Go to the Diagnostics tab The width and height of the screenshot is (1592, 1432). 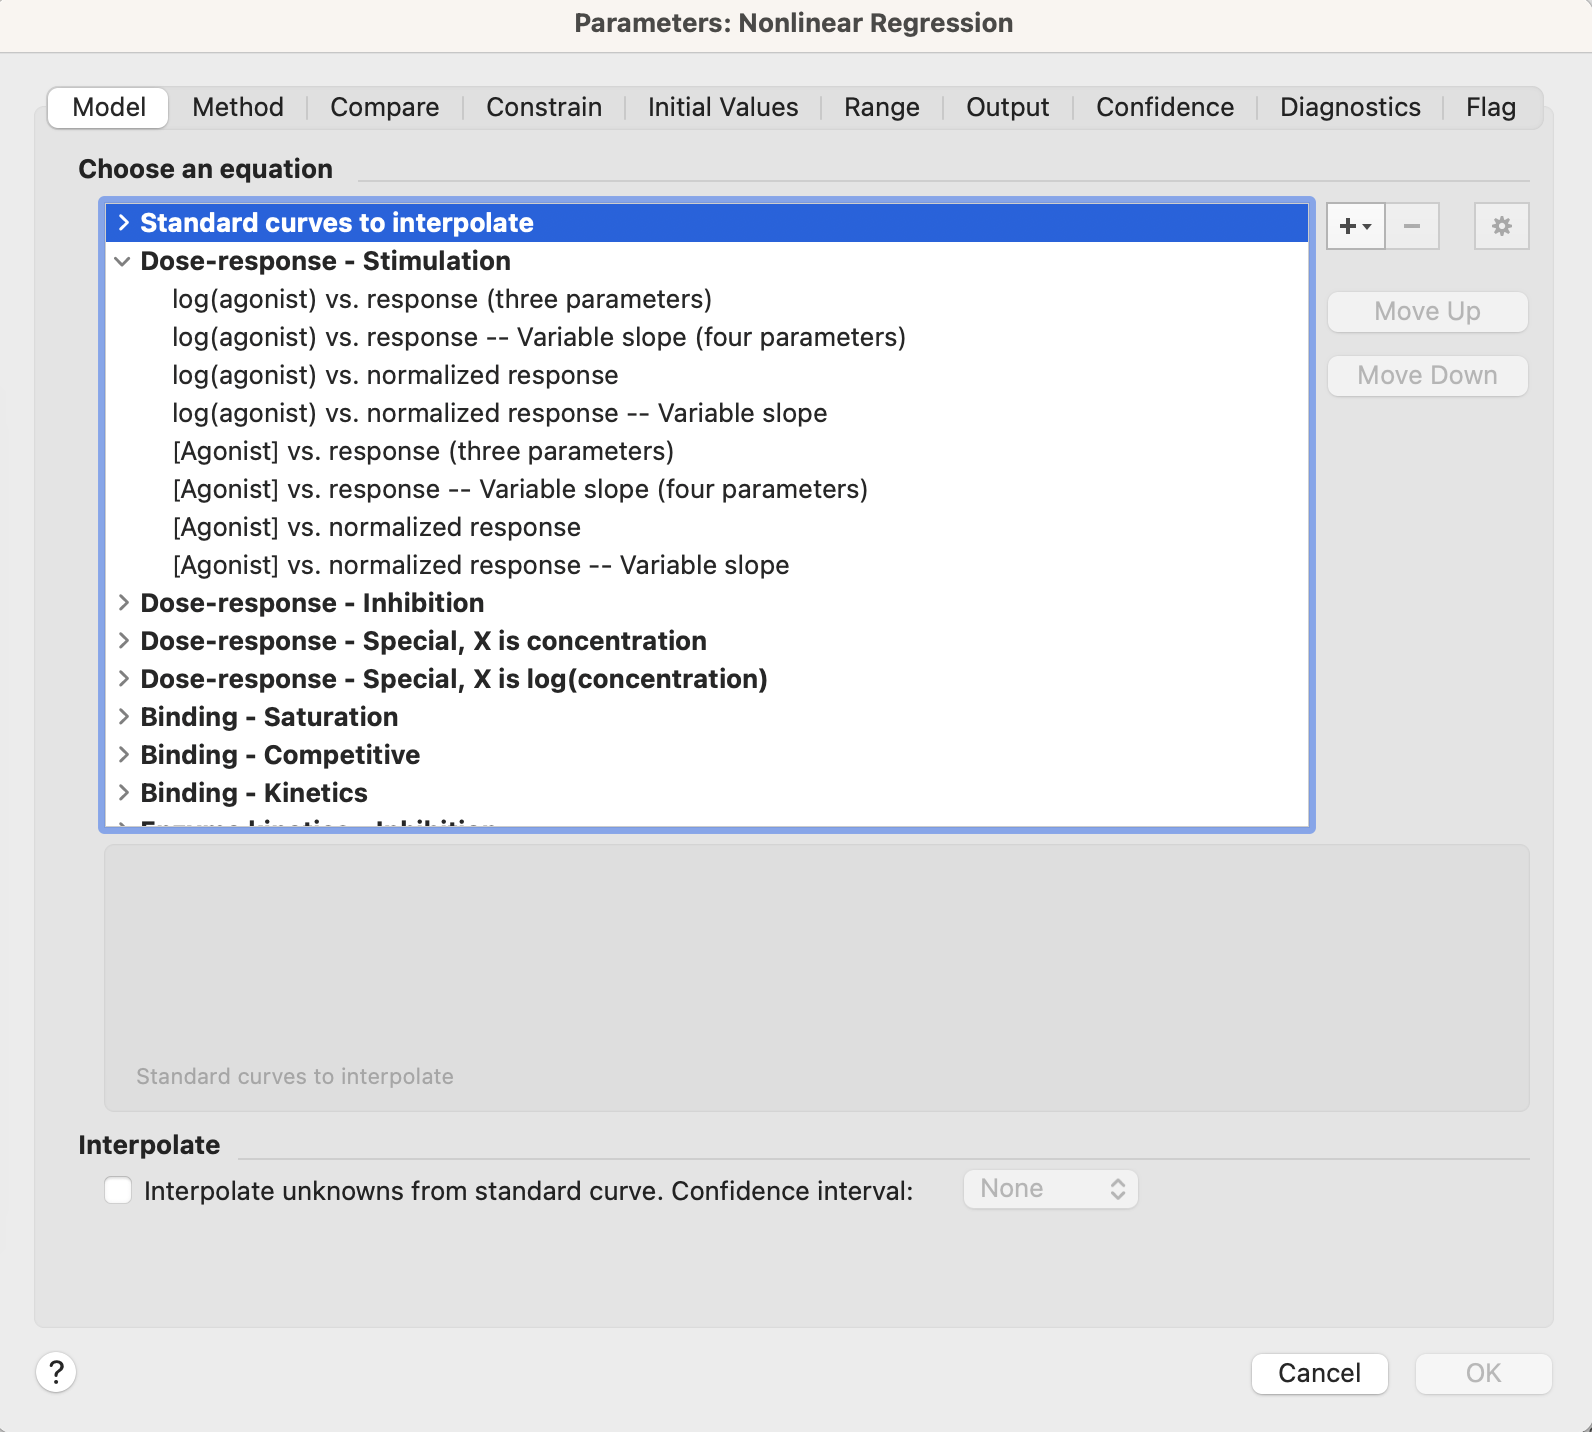point(1350,107)
